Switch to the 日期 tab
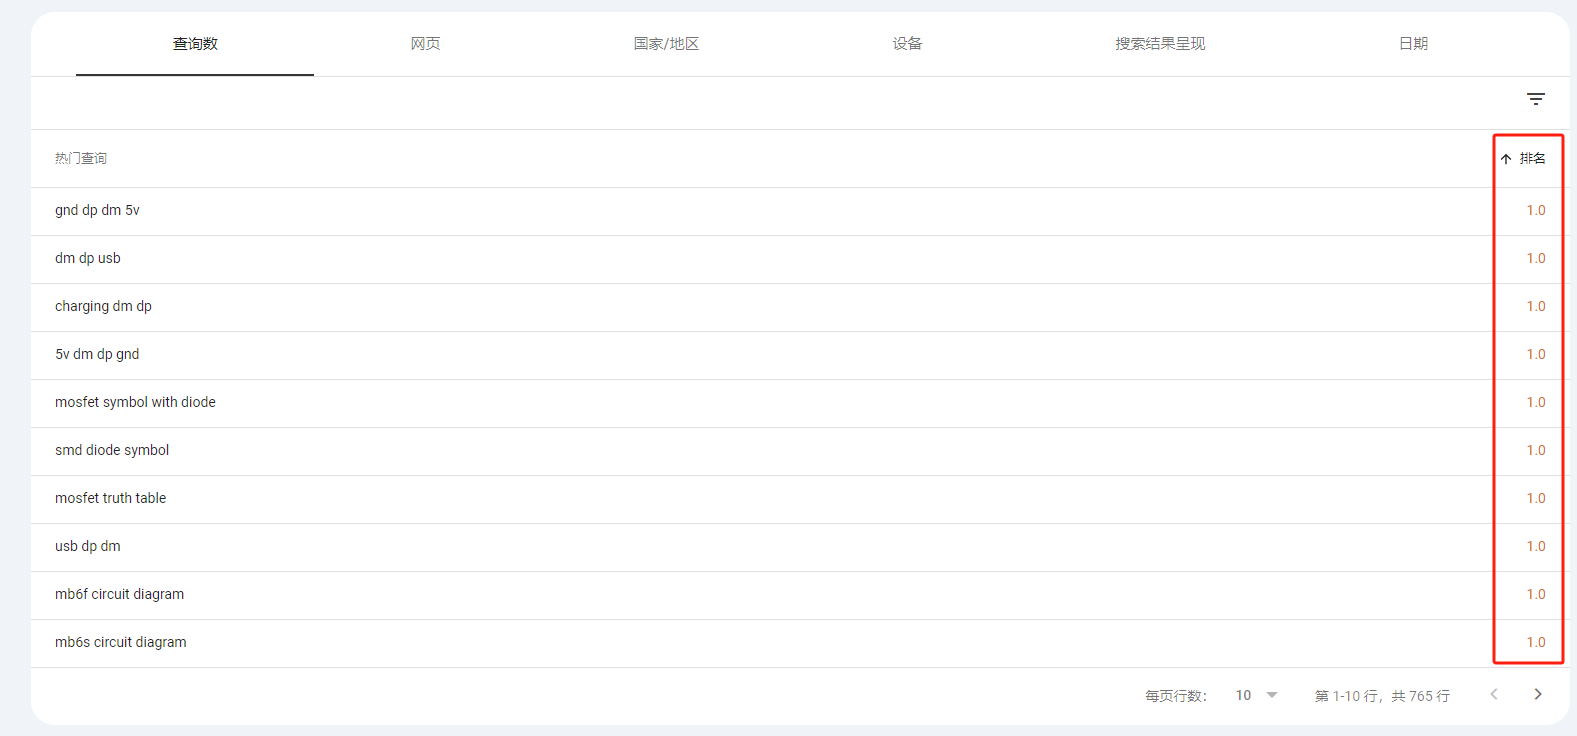Viewport: 1577px width, 736px height. [x=1413, y=44]
